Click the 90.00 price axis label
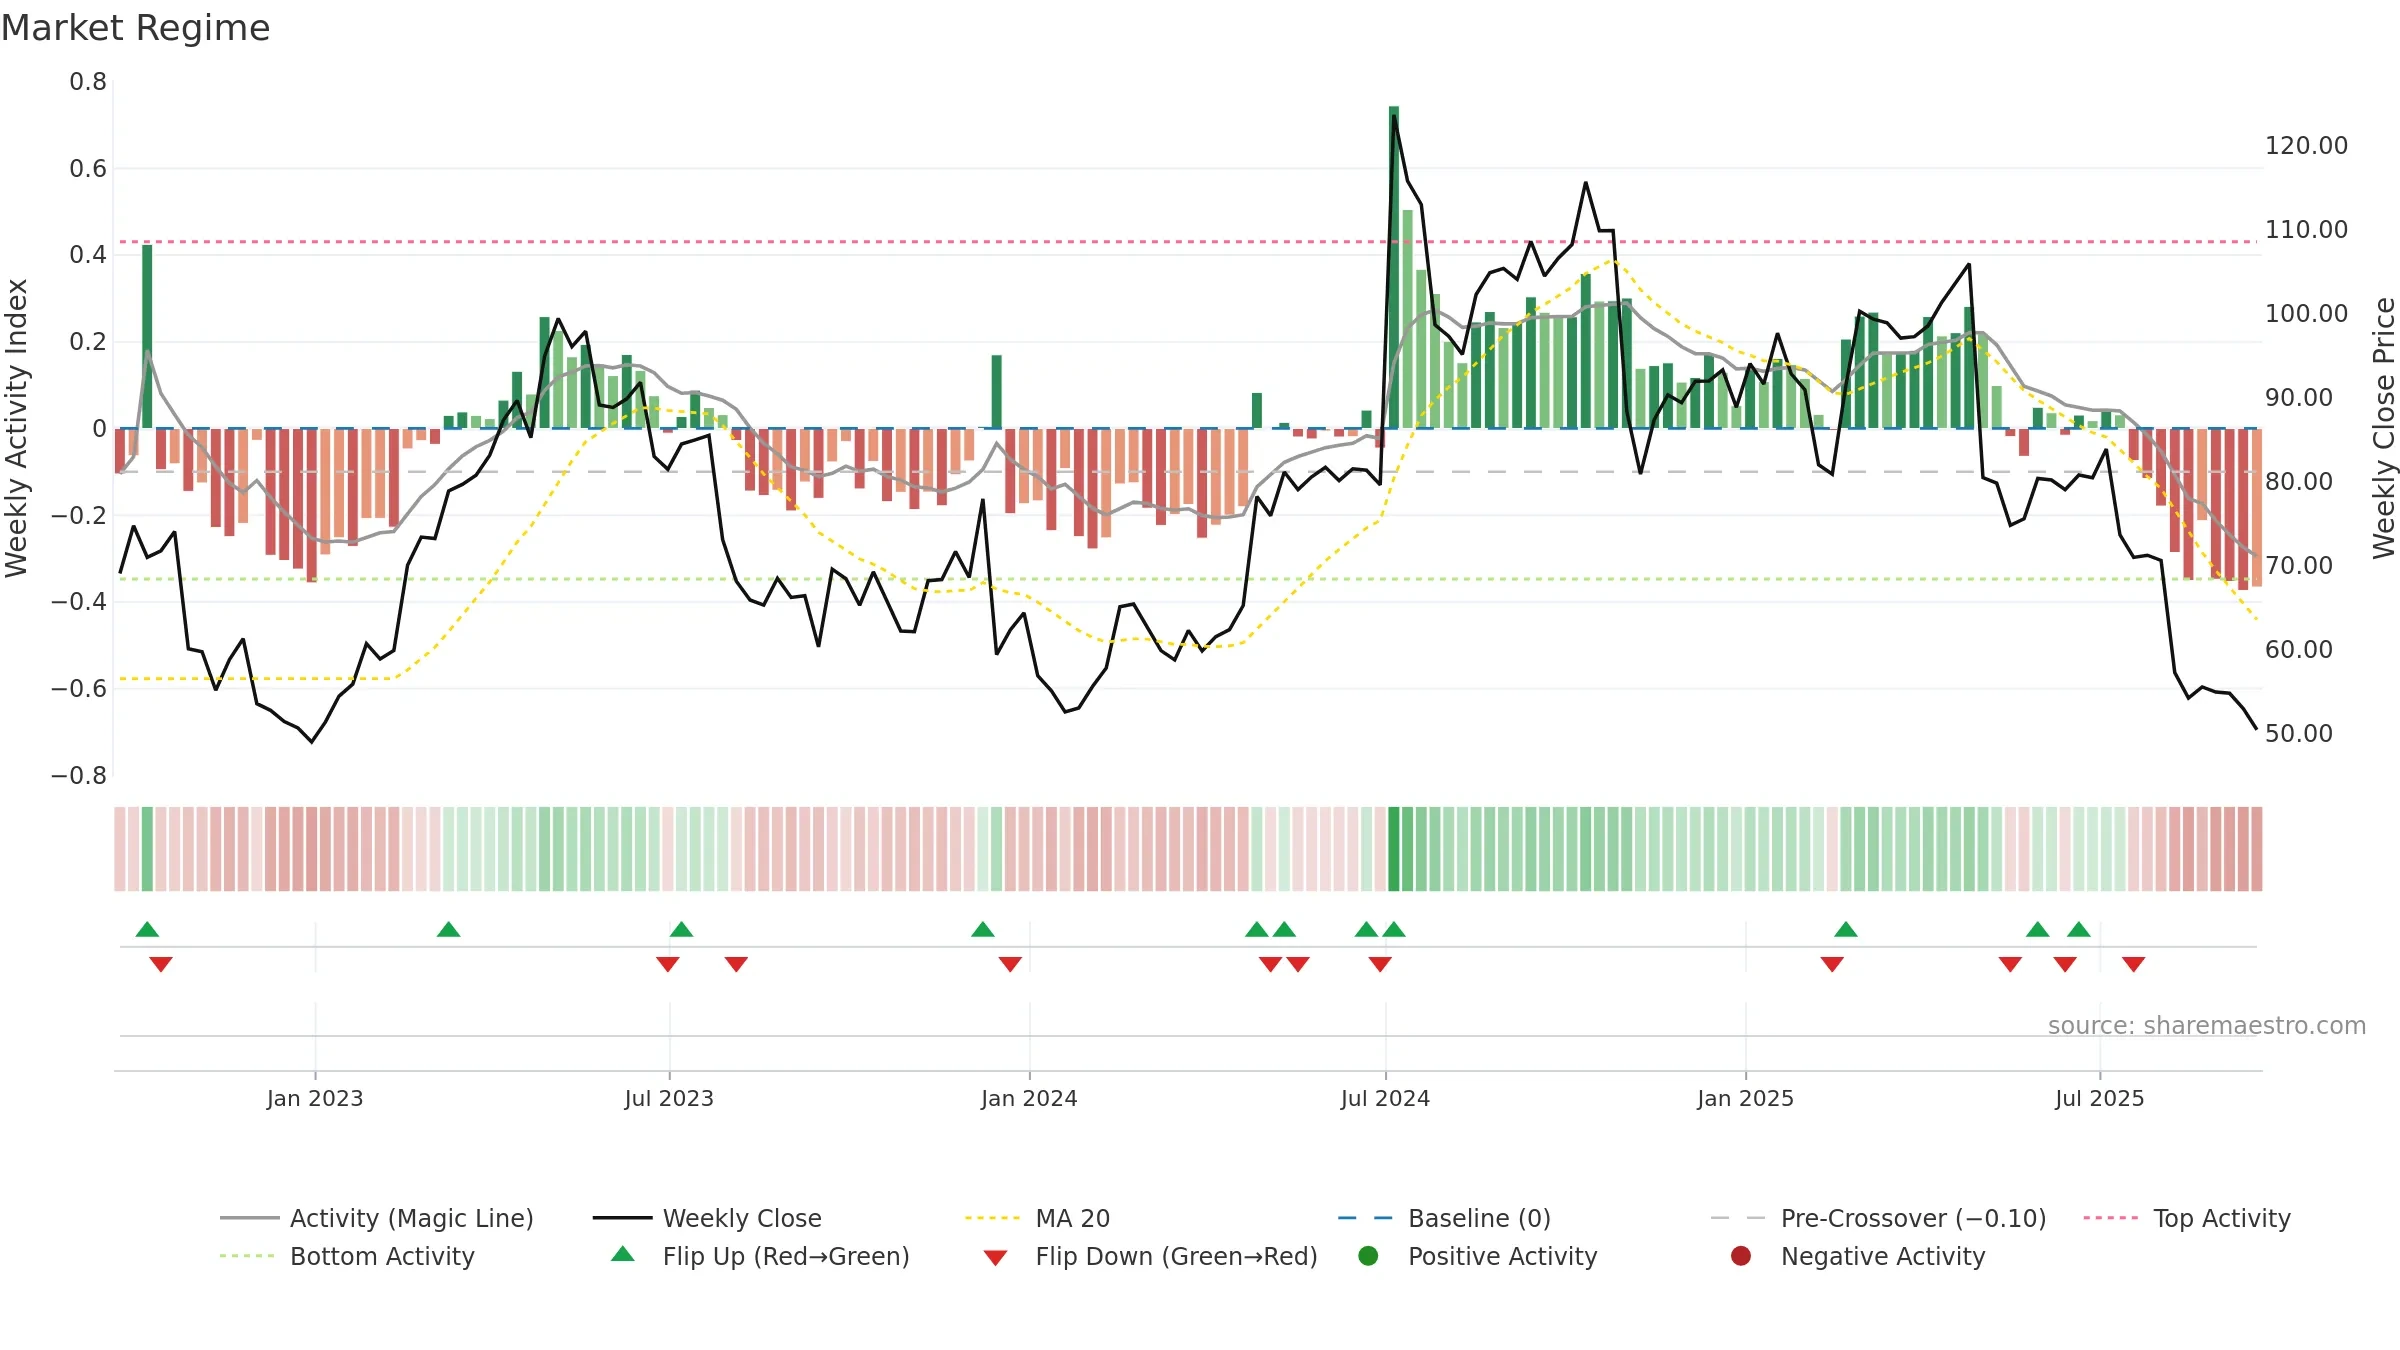2400x1350 pixels. [2299, 398]
